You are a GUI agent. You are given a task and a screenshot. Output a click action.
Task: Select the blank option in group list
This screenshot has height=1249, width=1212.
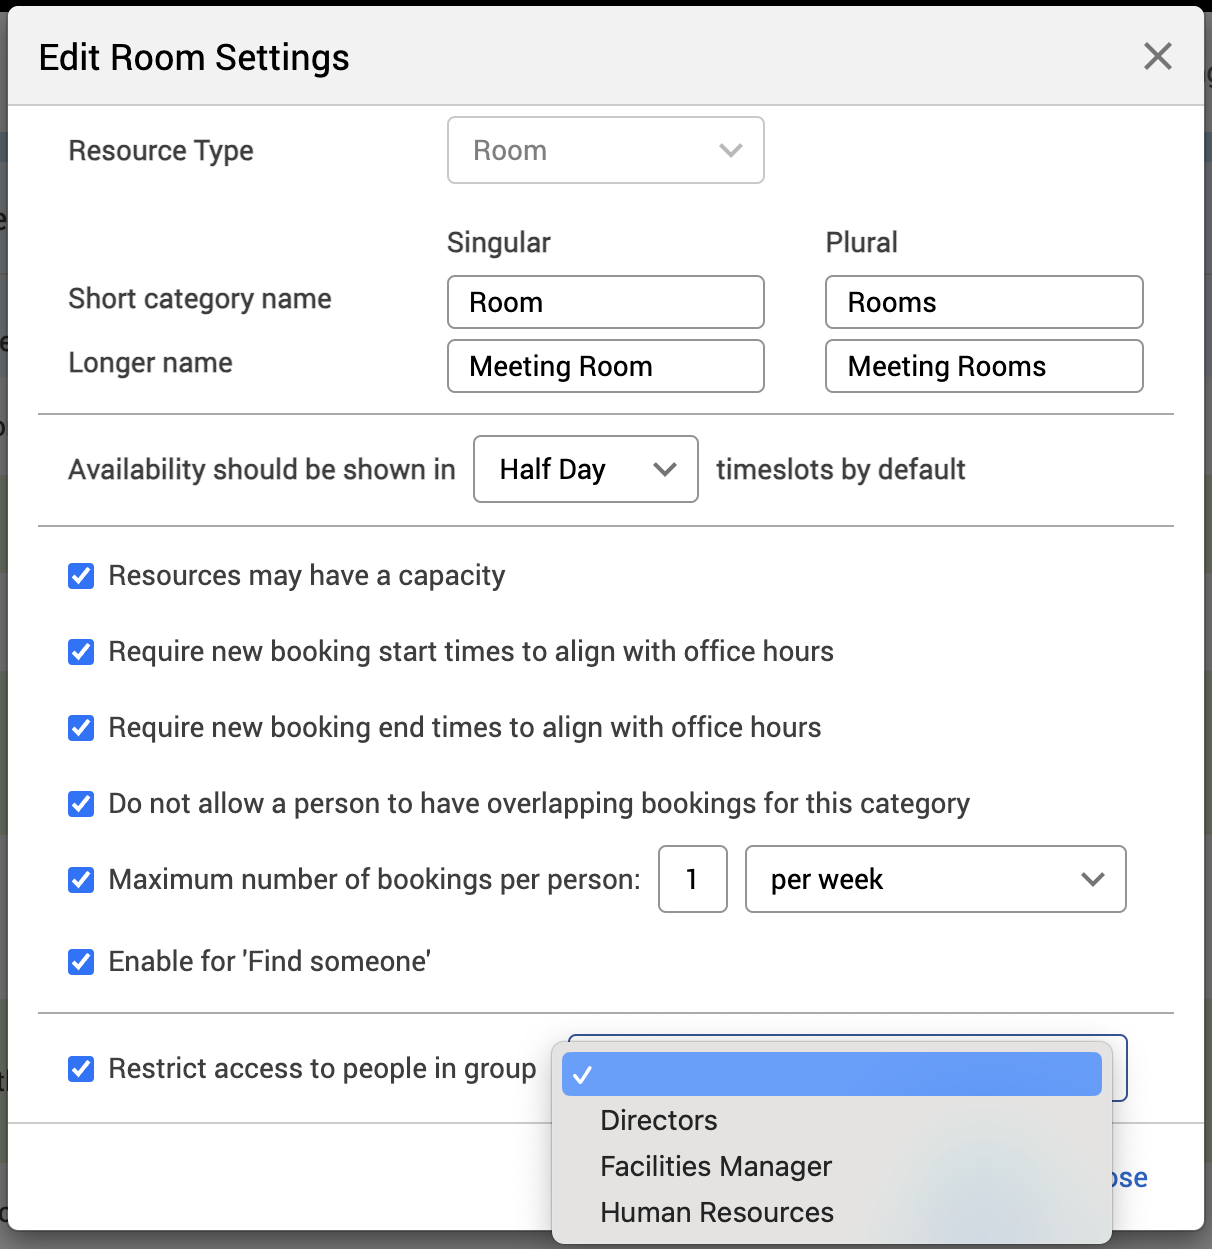click(830, 1074)
